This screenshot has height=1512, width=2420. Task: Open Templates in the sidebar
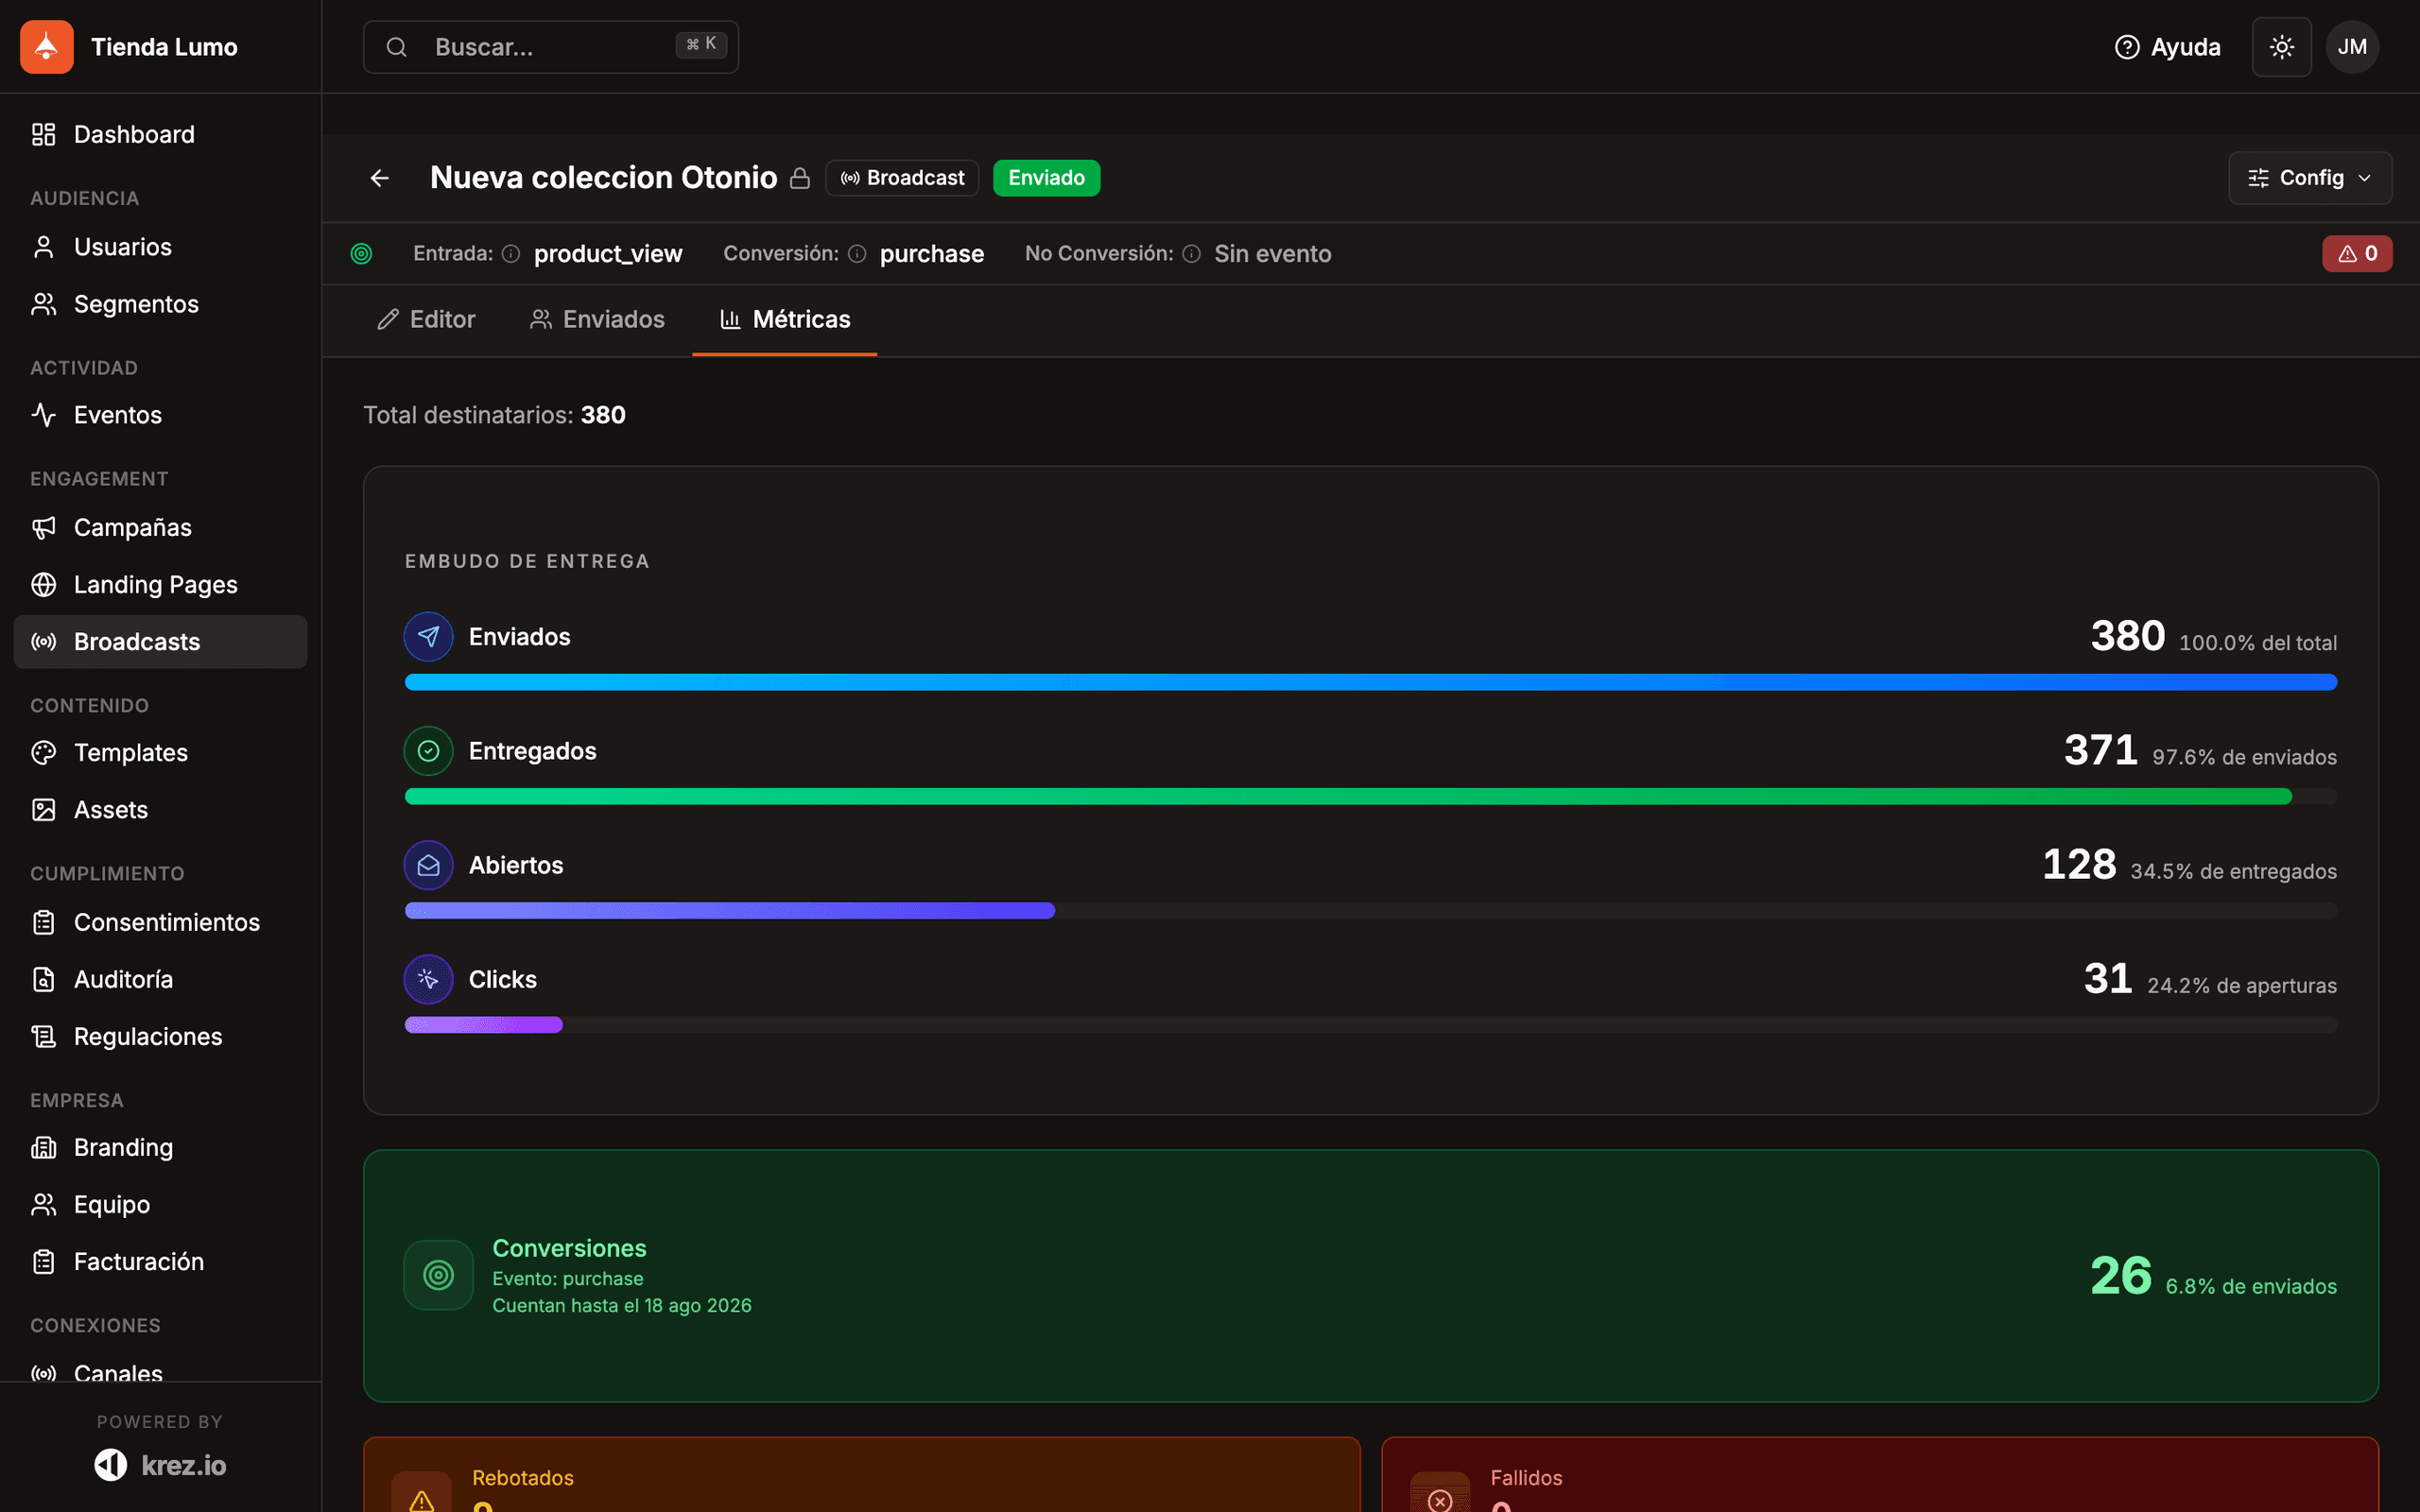tap(160, 753)
